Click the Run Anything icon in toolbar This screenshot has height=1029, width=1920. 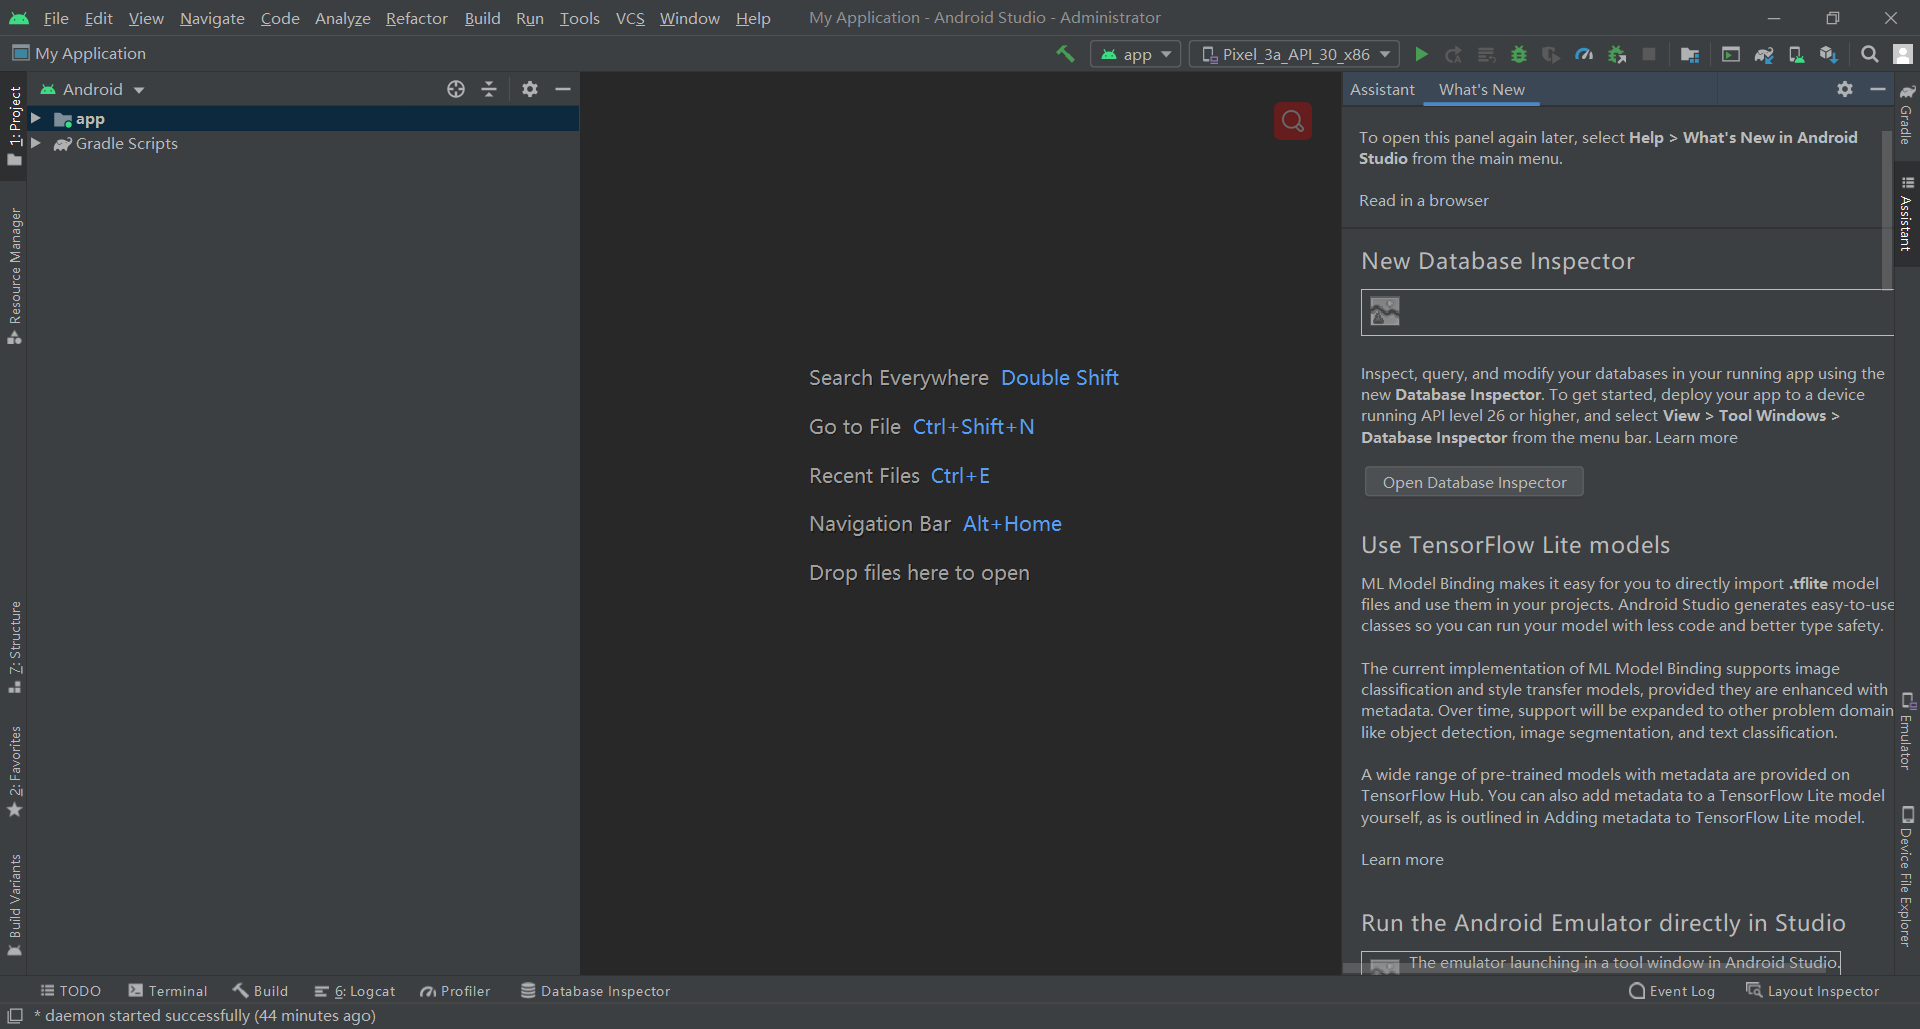[x=1731, y=54]
